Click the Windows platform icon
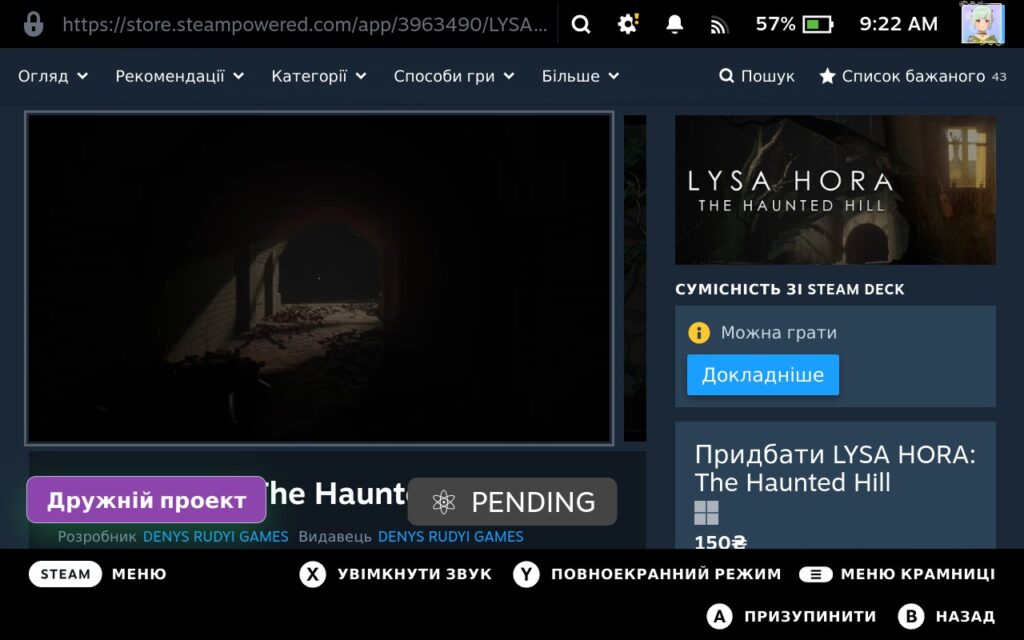 tap(706, 513)
